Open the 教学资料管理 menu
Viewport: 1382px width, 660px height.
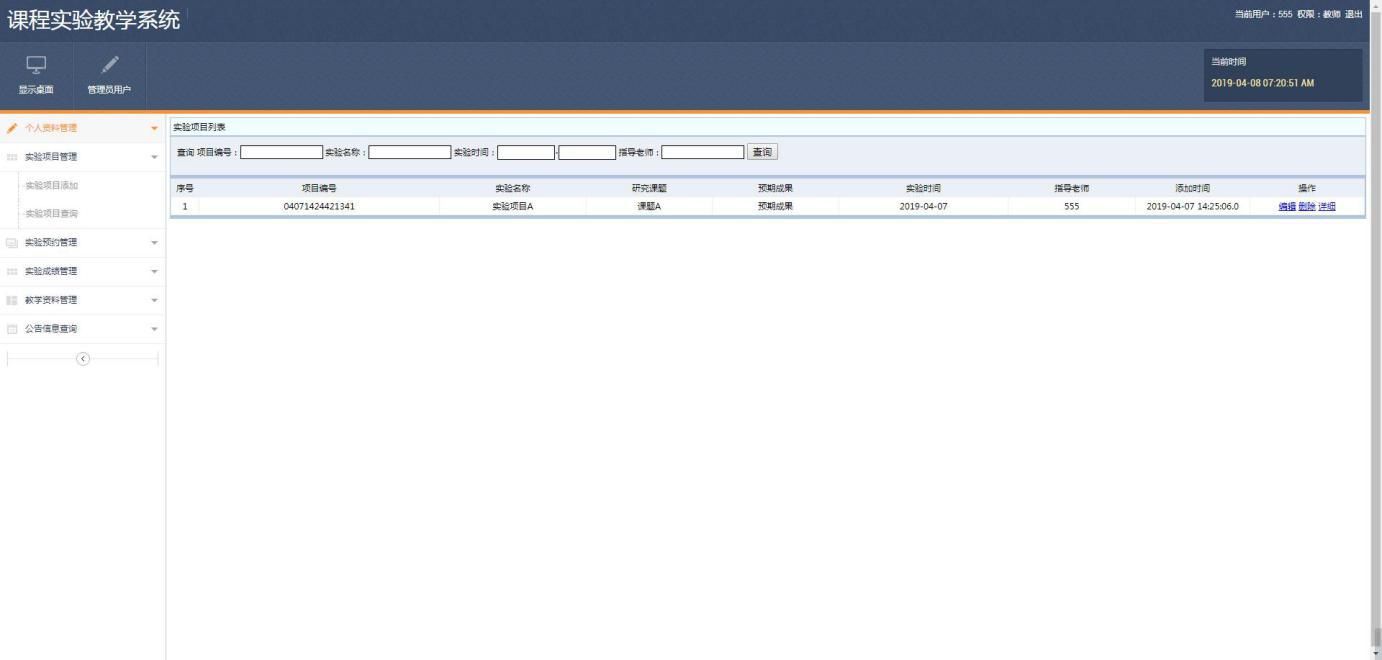(83, 300)
